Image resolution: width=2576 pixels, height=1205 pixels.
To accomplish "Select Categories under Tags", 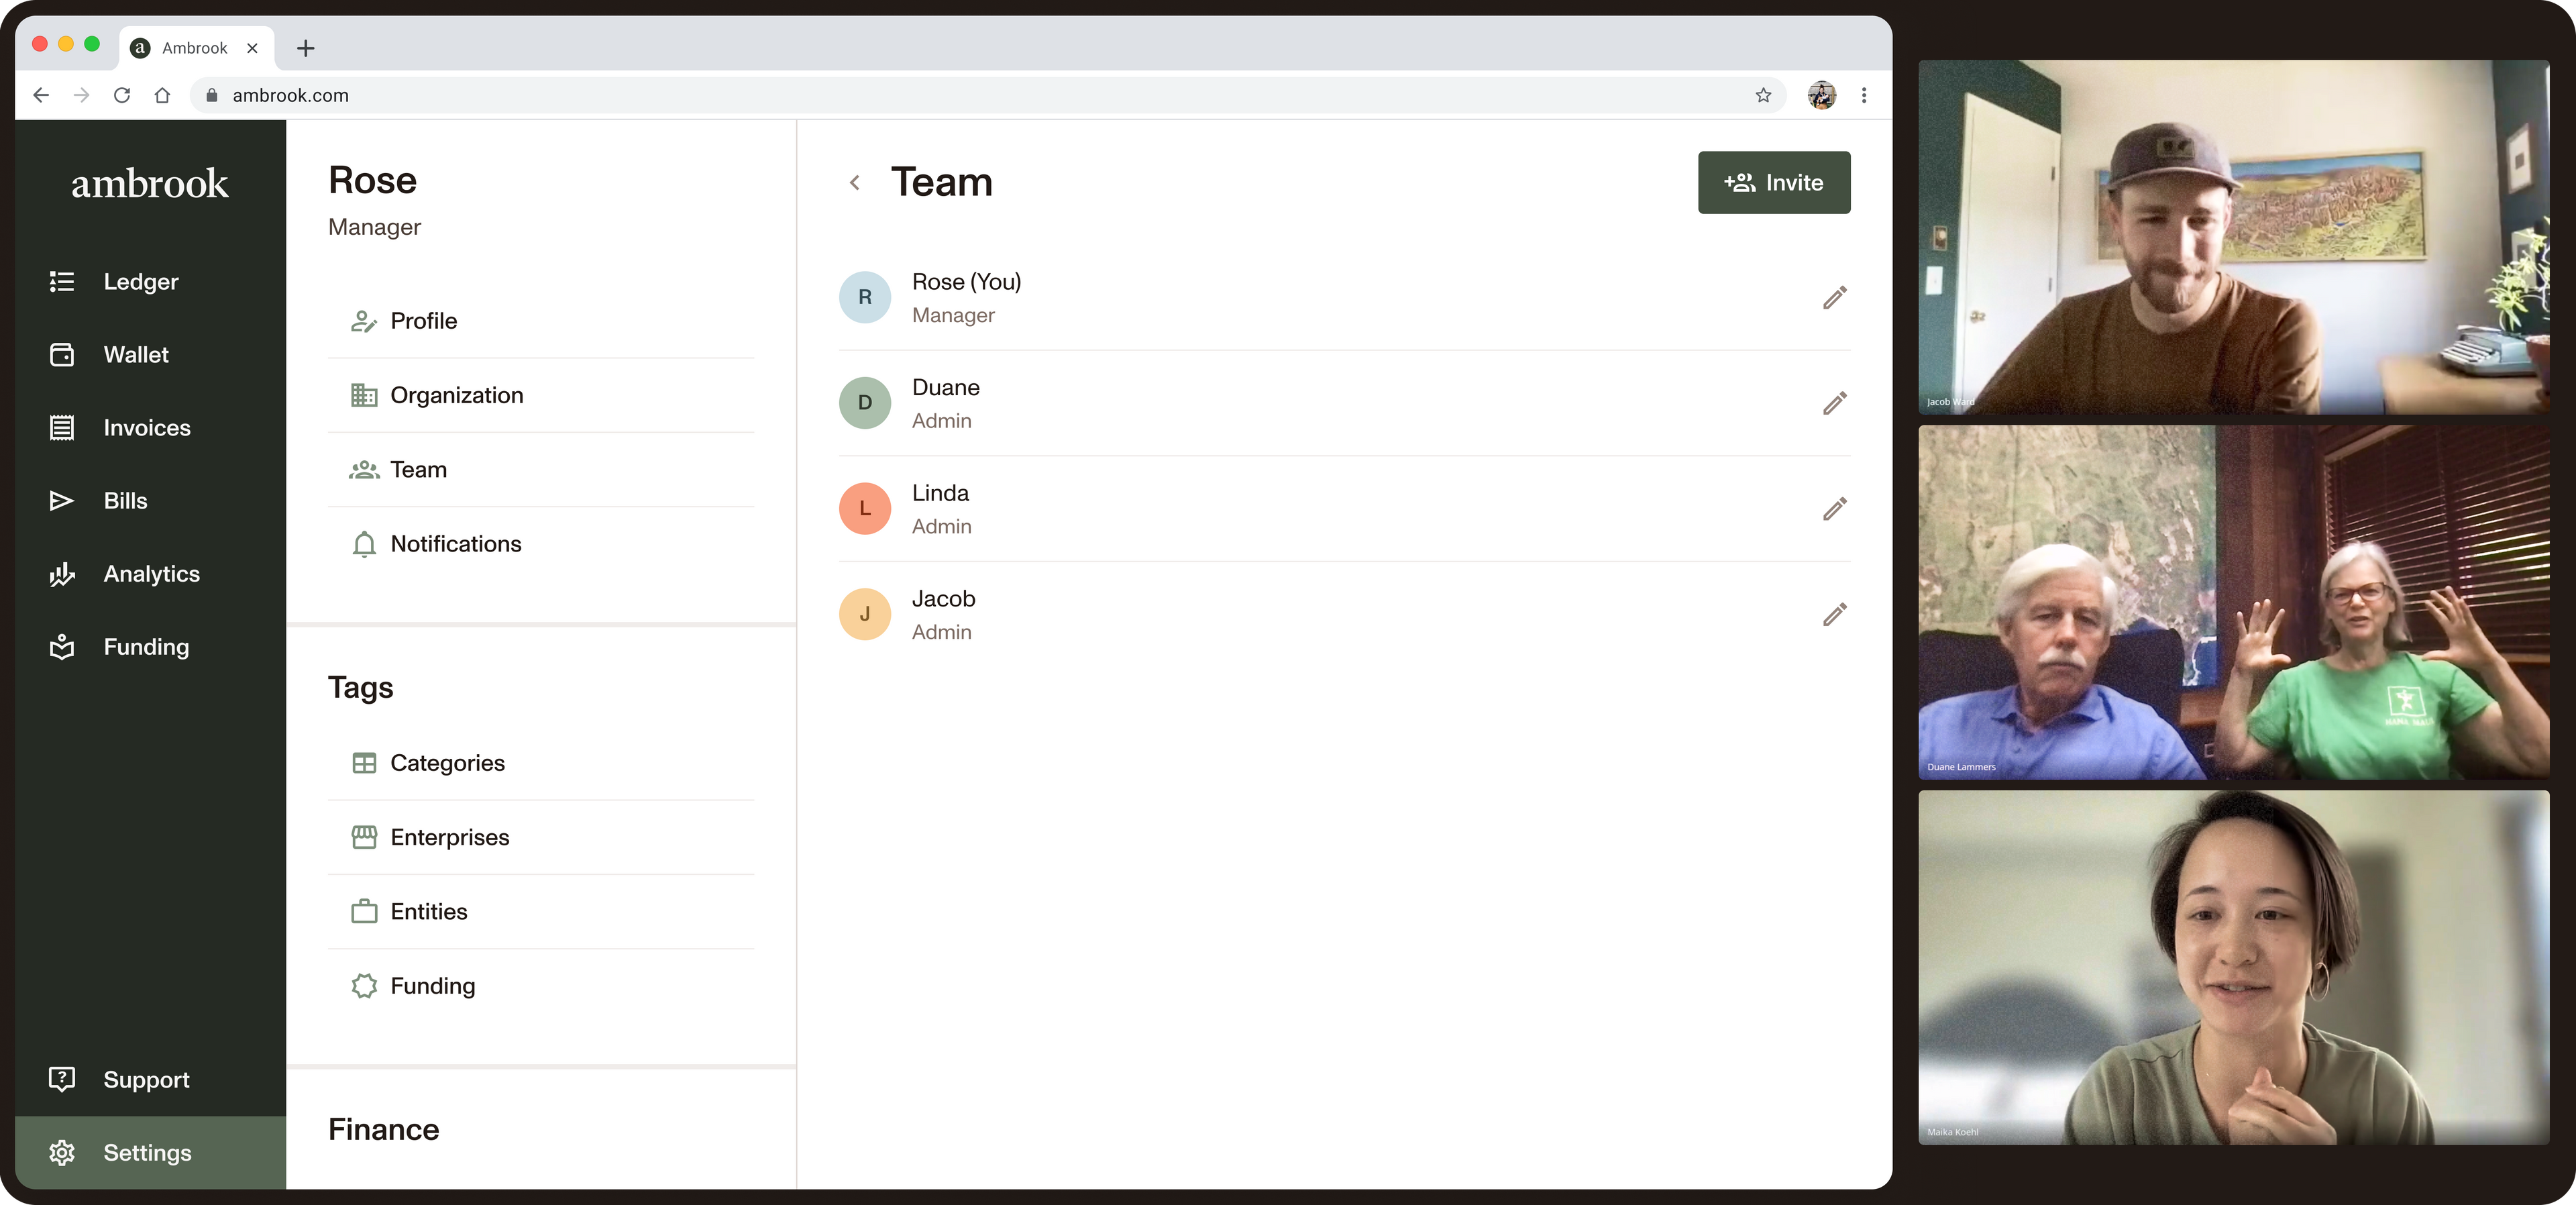I will pyautogui.click(x=447, y=763).
